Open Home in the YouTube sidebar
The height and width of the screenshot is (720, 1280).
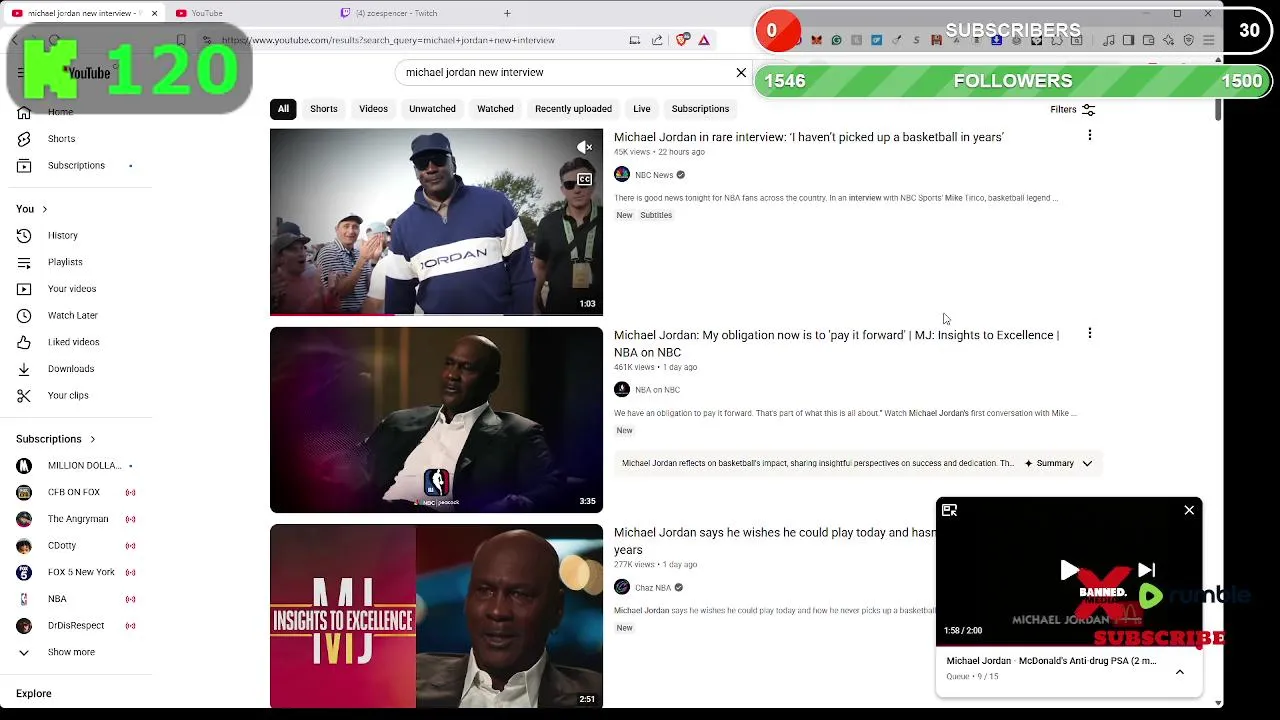click(60, 112)
